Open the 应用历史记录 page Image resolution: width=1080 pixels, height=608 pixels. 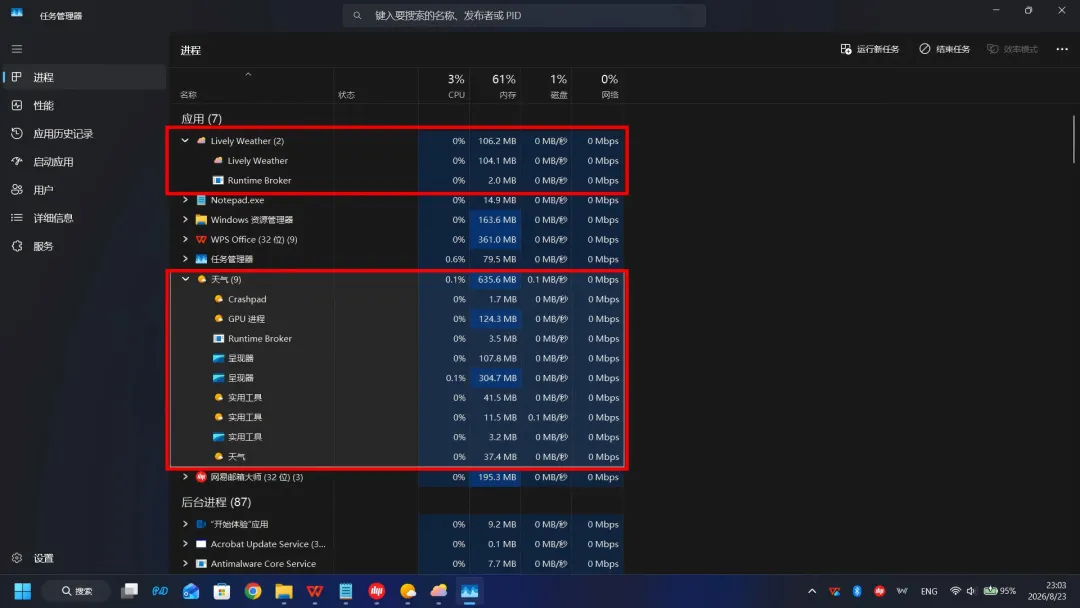tap(84, 134)
